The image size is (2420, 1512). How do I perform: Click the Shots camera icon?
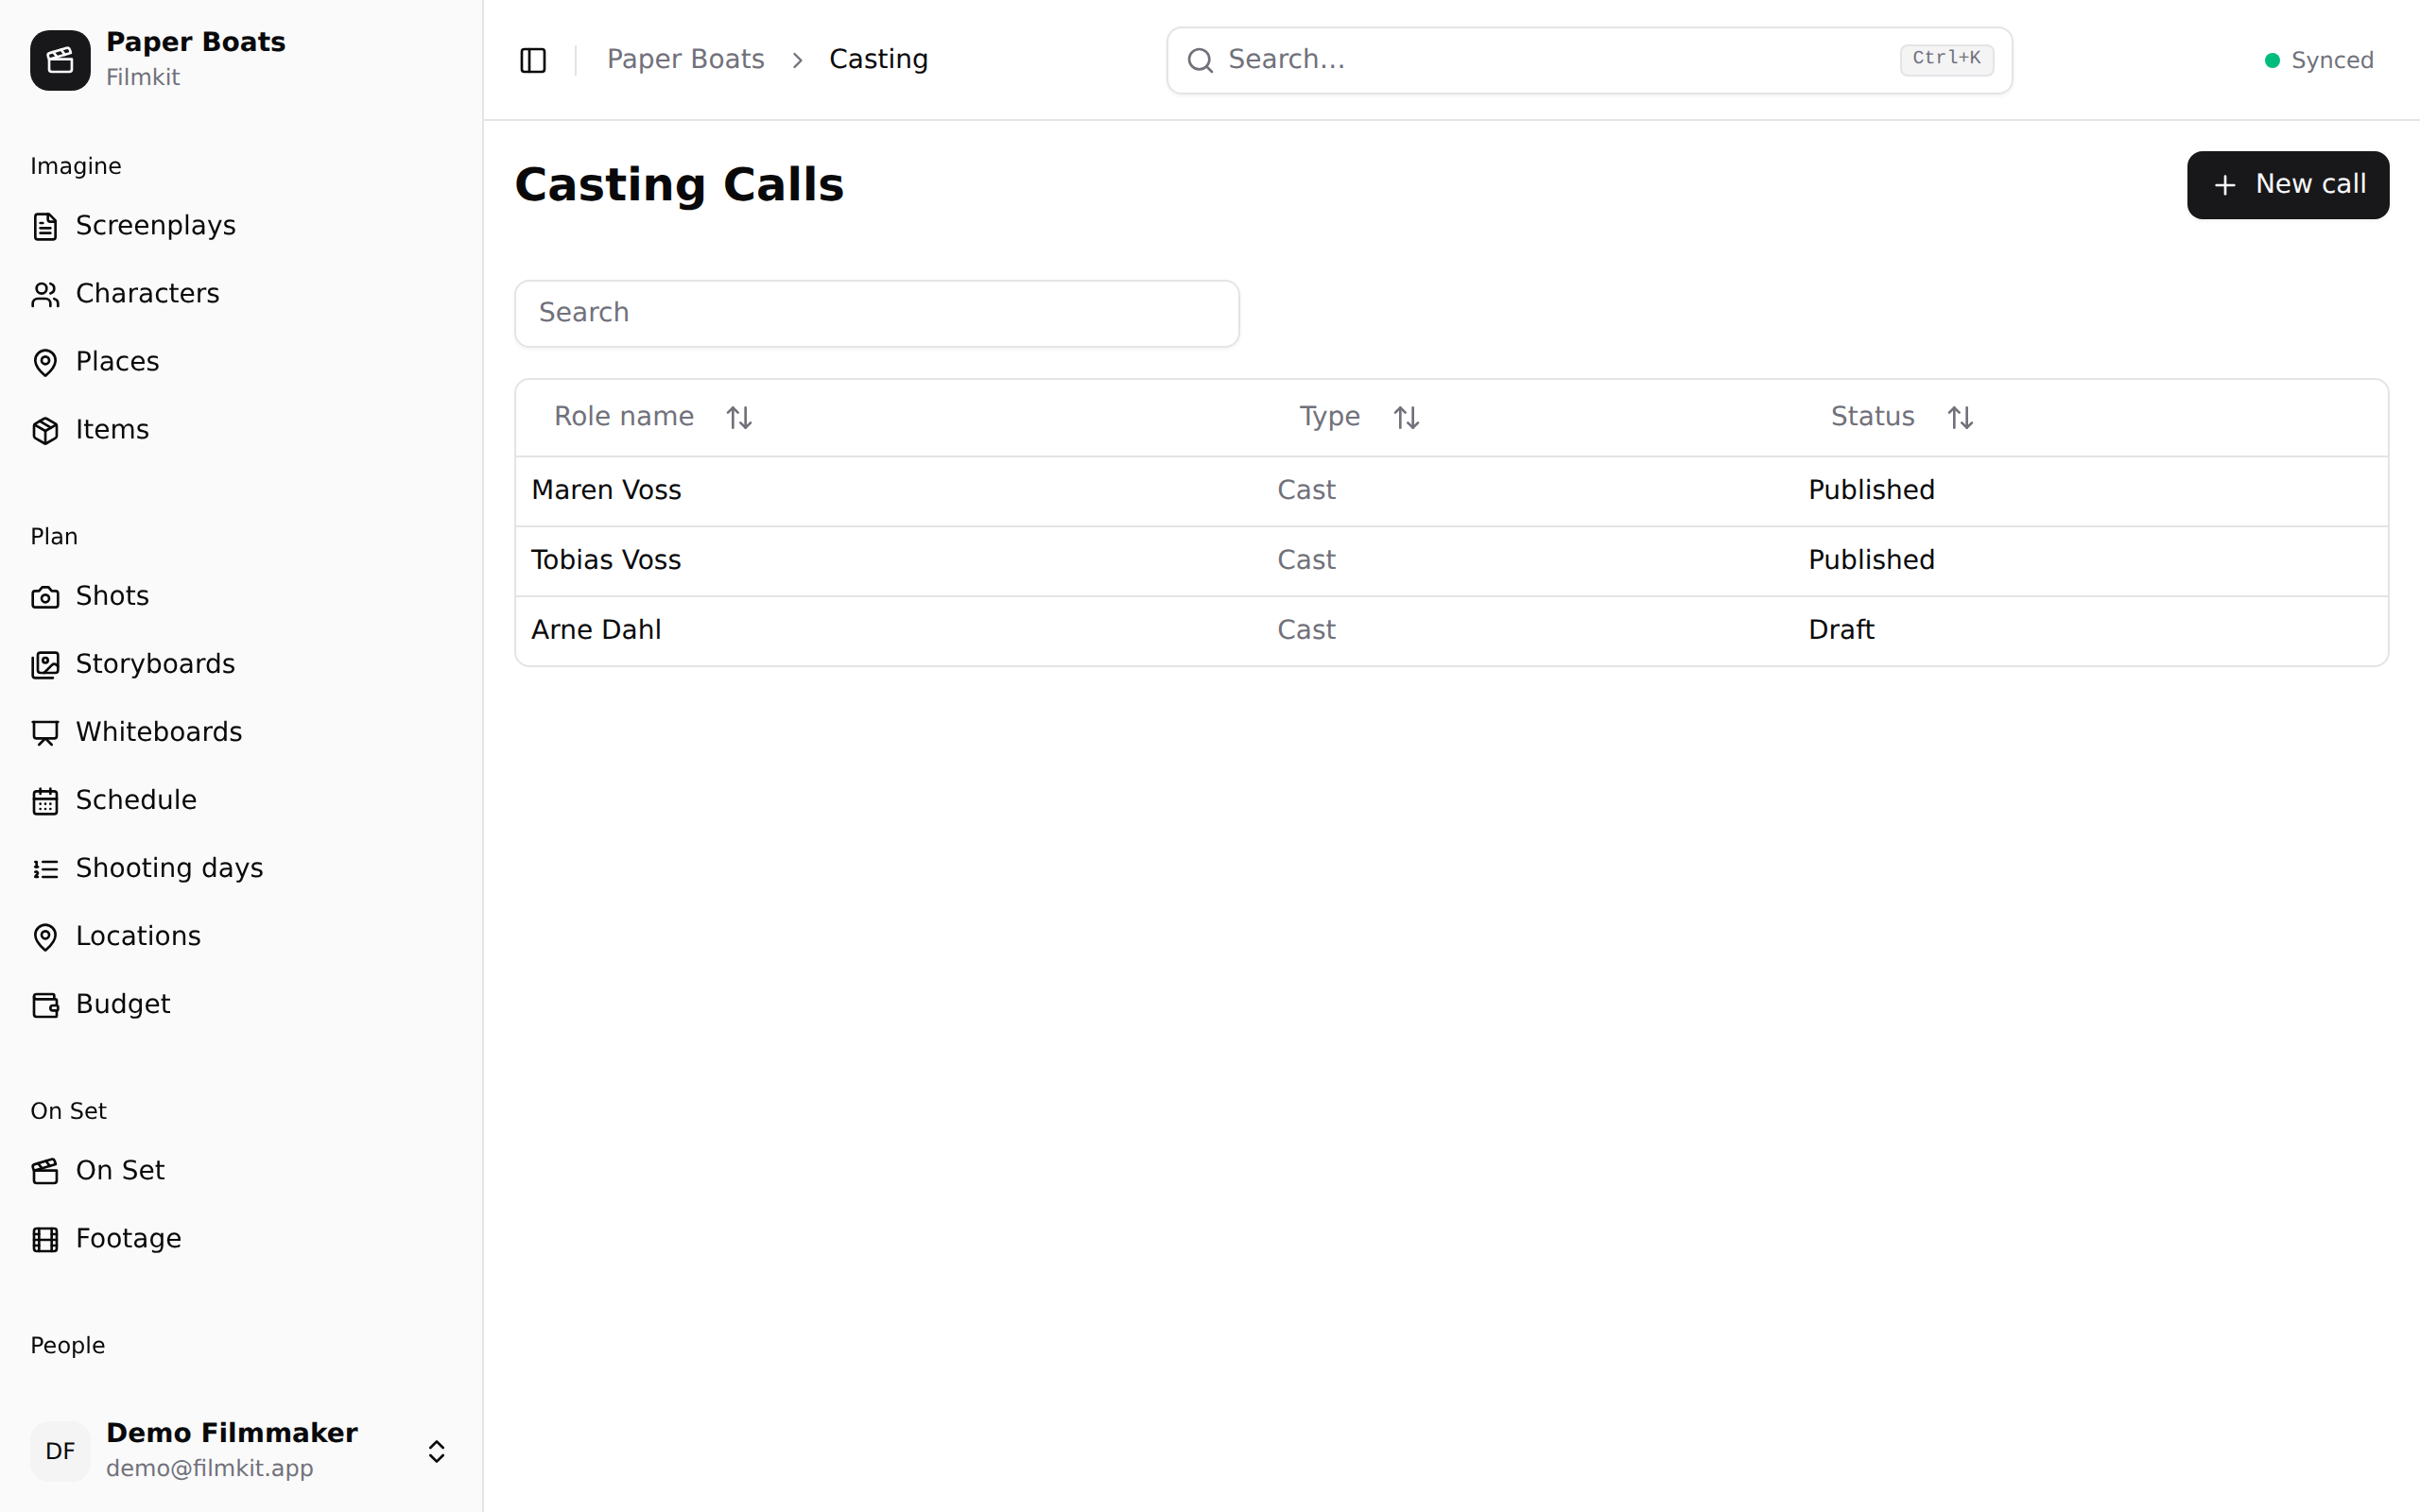pyautogui.click(x=45, y=597)
